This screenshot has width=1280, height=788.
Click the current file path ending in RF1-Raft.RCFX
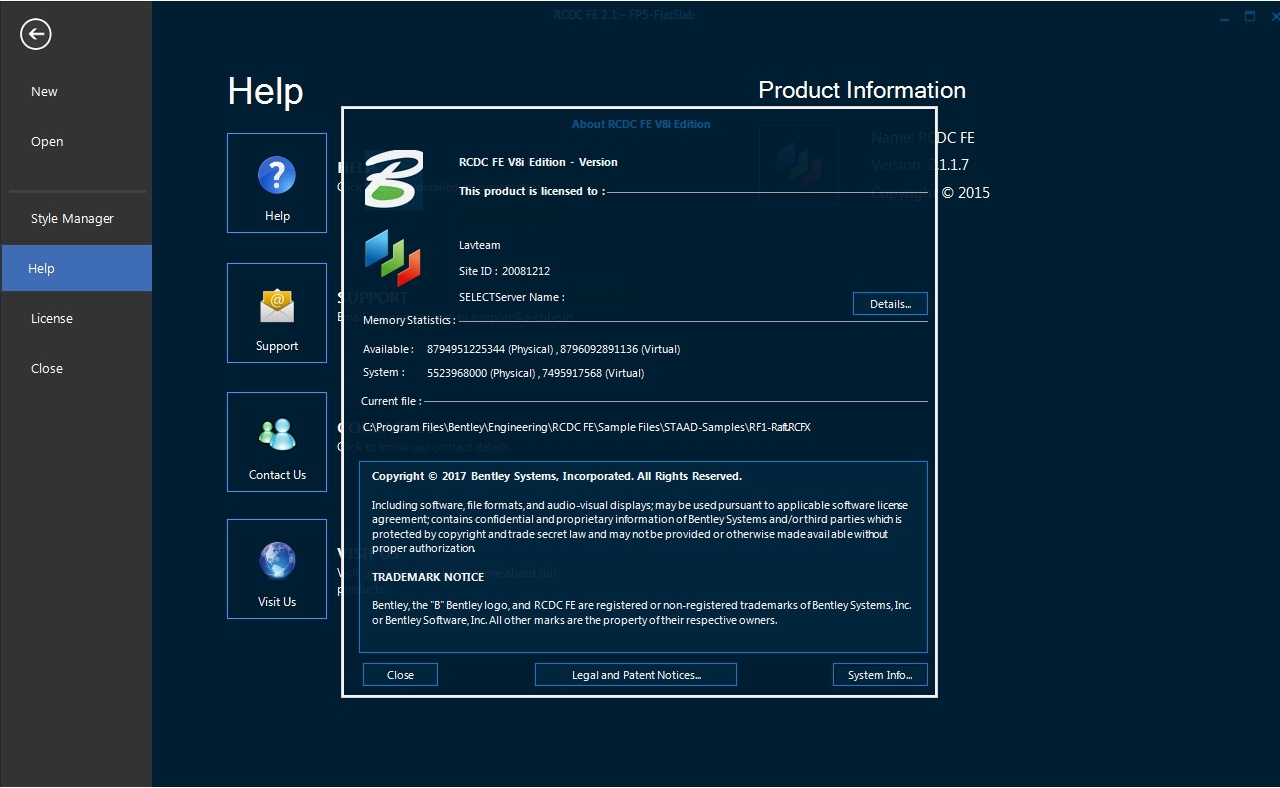586,427
